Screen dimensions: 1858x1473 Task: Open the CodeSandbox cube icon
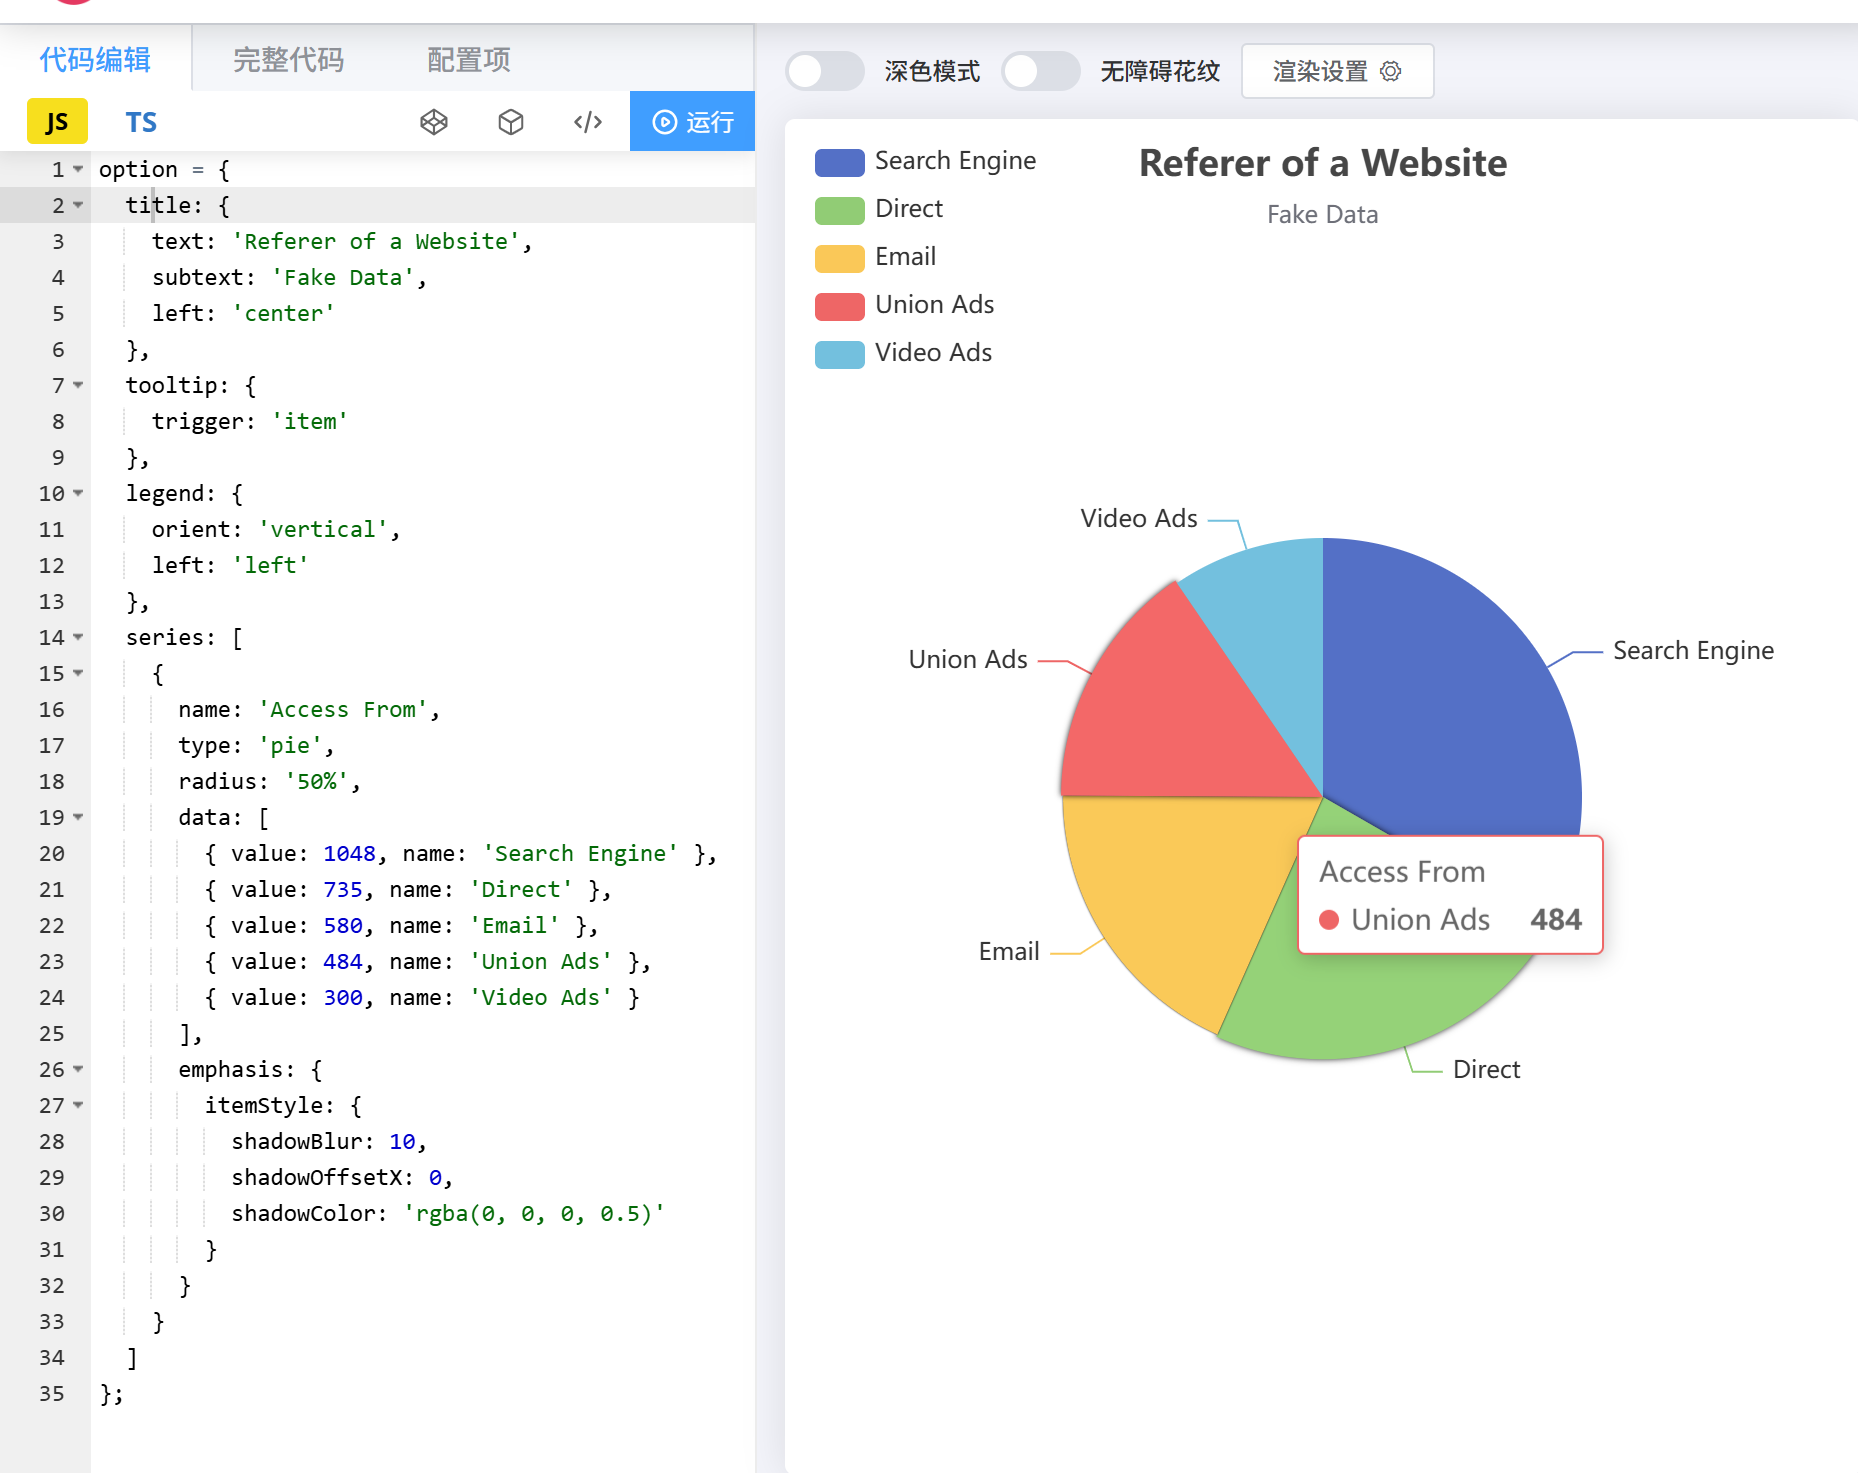511,122
